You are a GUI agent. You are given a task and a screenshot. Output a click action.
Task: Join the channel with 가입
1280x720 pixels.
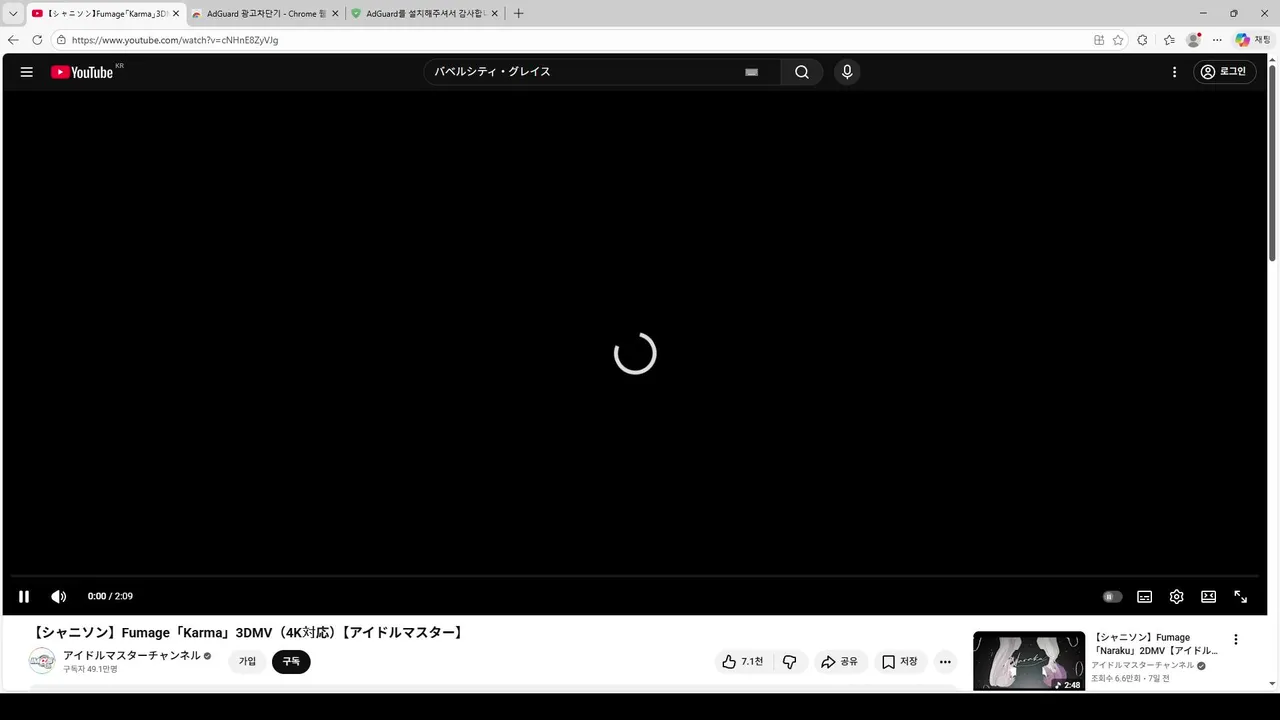click(247, 662)
